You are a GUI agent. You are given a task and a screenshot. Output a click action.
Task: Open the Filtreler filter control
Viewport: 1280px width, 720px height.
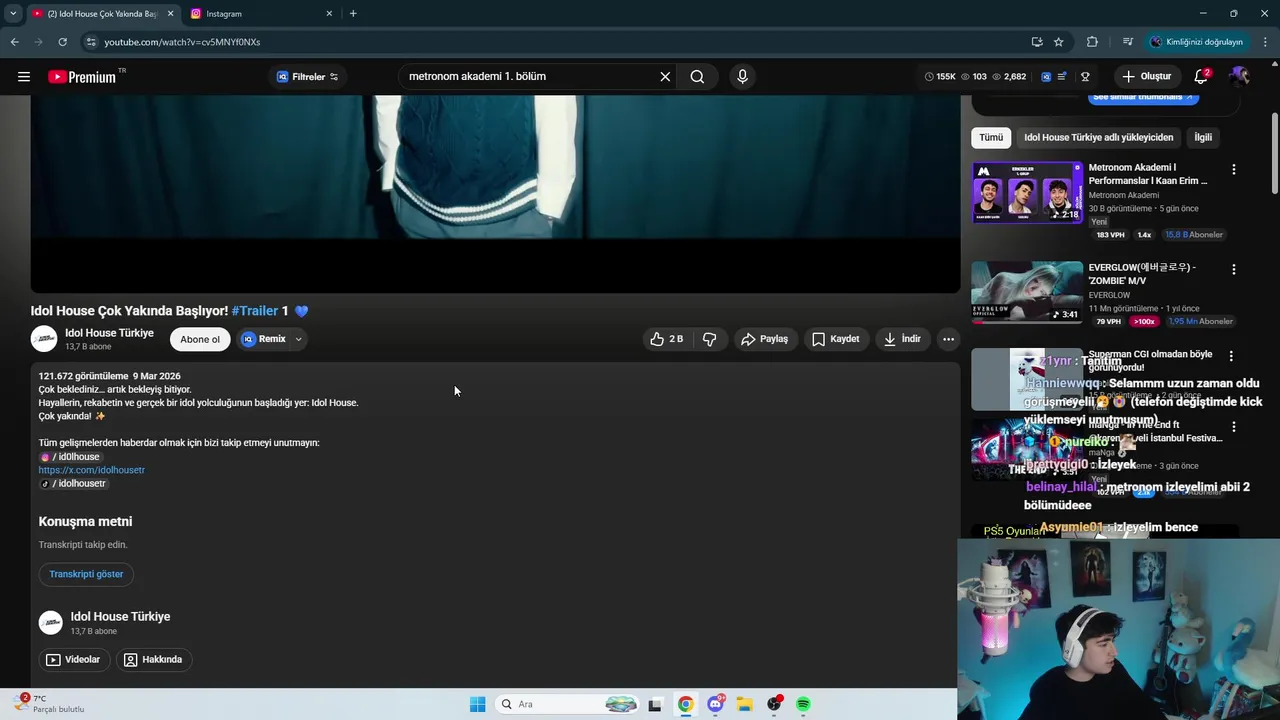308,77
